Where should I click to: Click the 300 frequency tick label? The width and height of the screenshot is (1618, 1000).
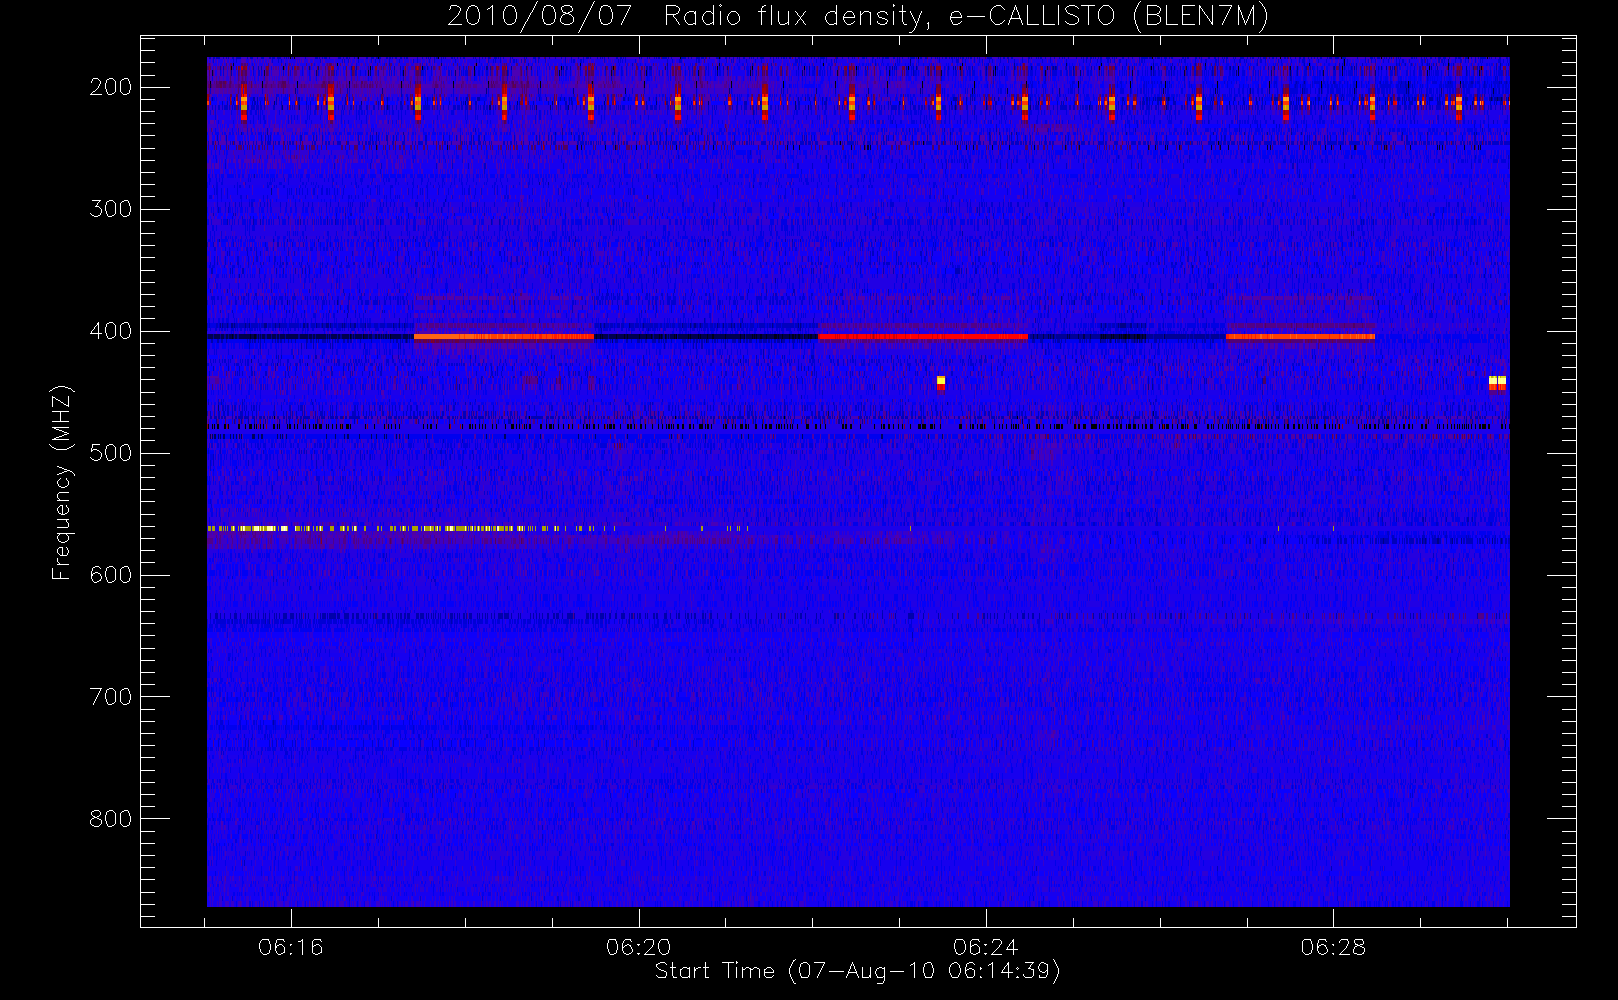(x=111, y=209)
